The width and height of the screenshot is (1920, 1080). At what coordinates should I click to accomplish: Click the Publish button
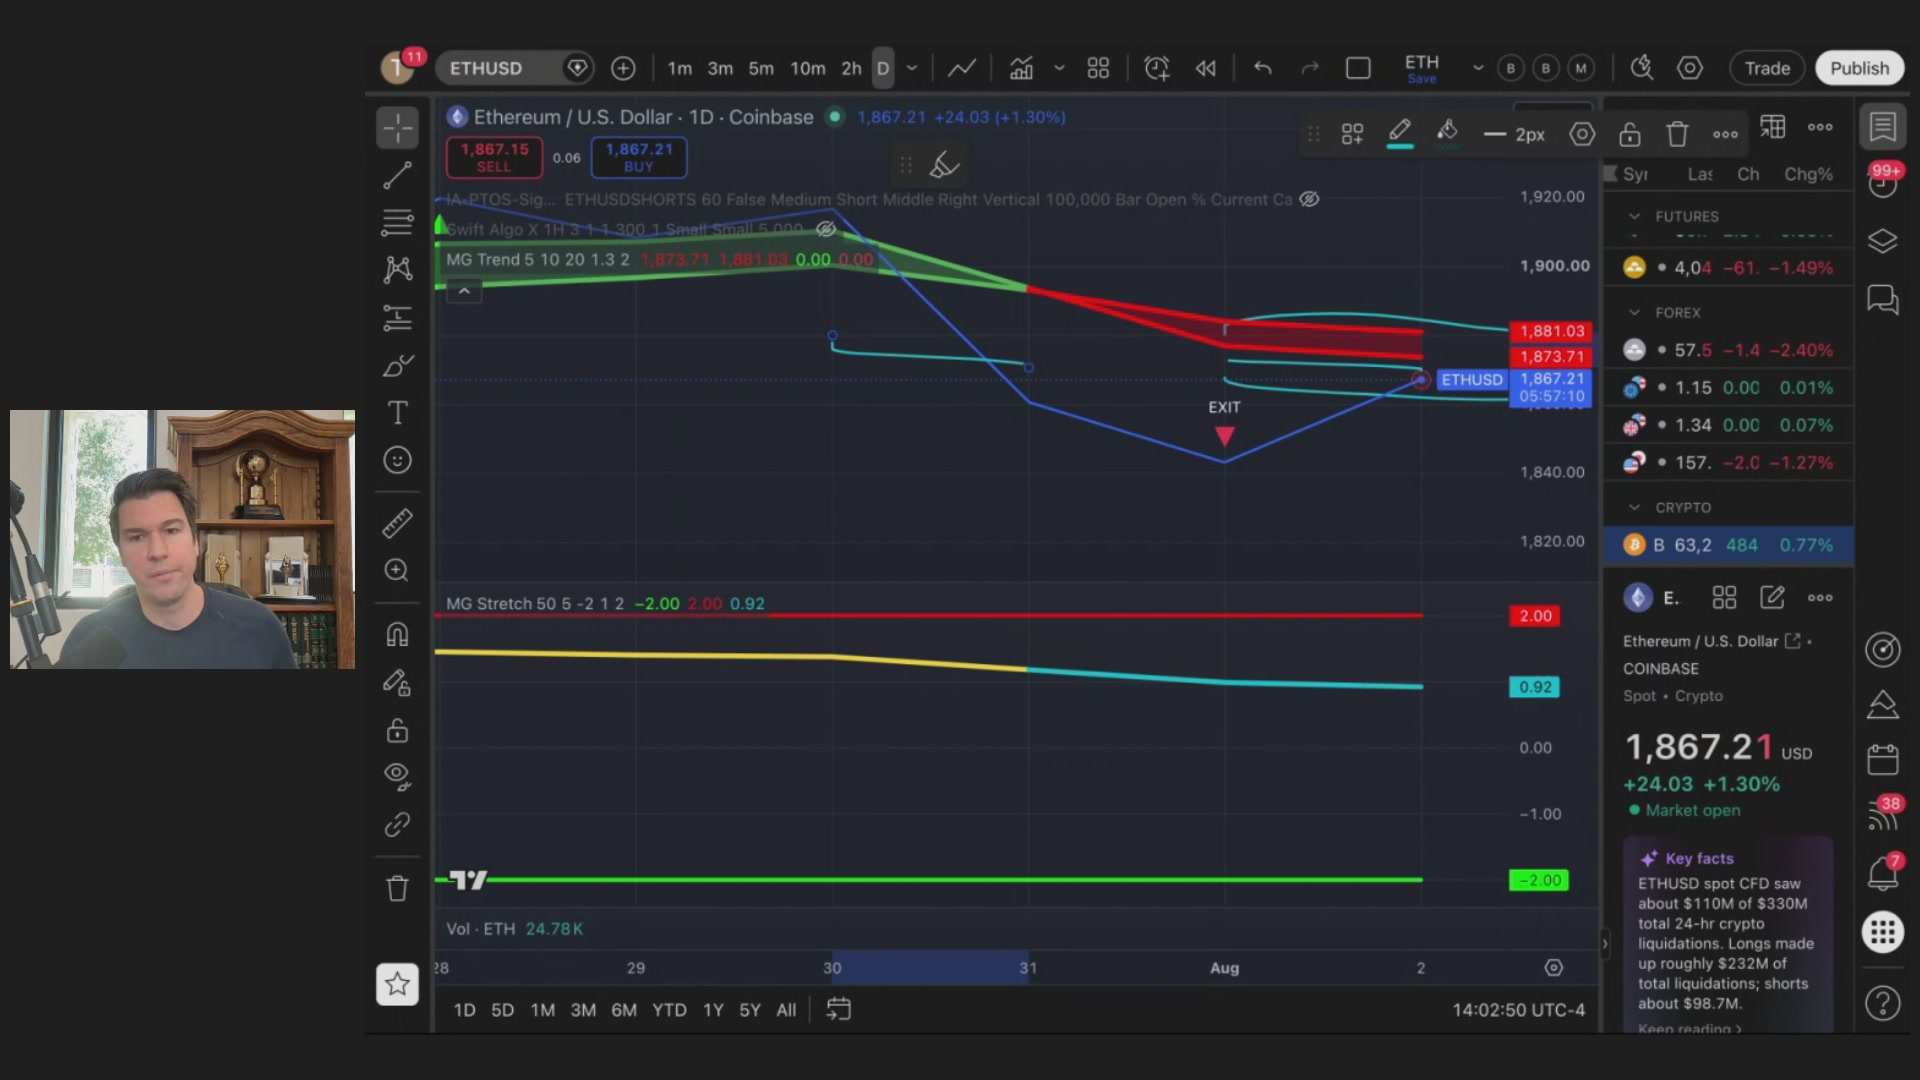click(x=1859, y=68)
